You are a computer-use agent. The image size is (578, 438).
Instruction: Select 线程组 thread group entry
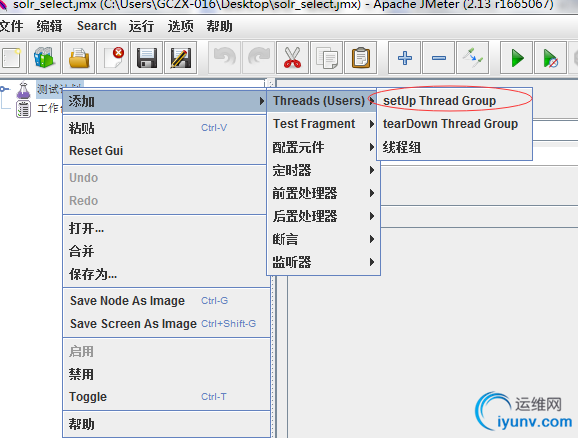[455, 147]
